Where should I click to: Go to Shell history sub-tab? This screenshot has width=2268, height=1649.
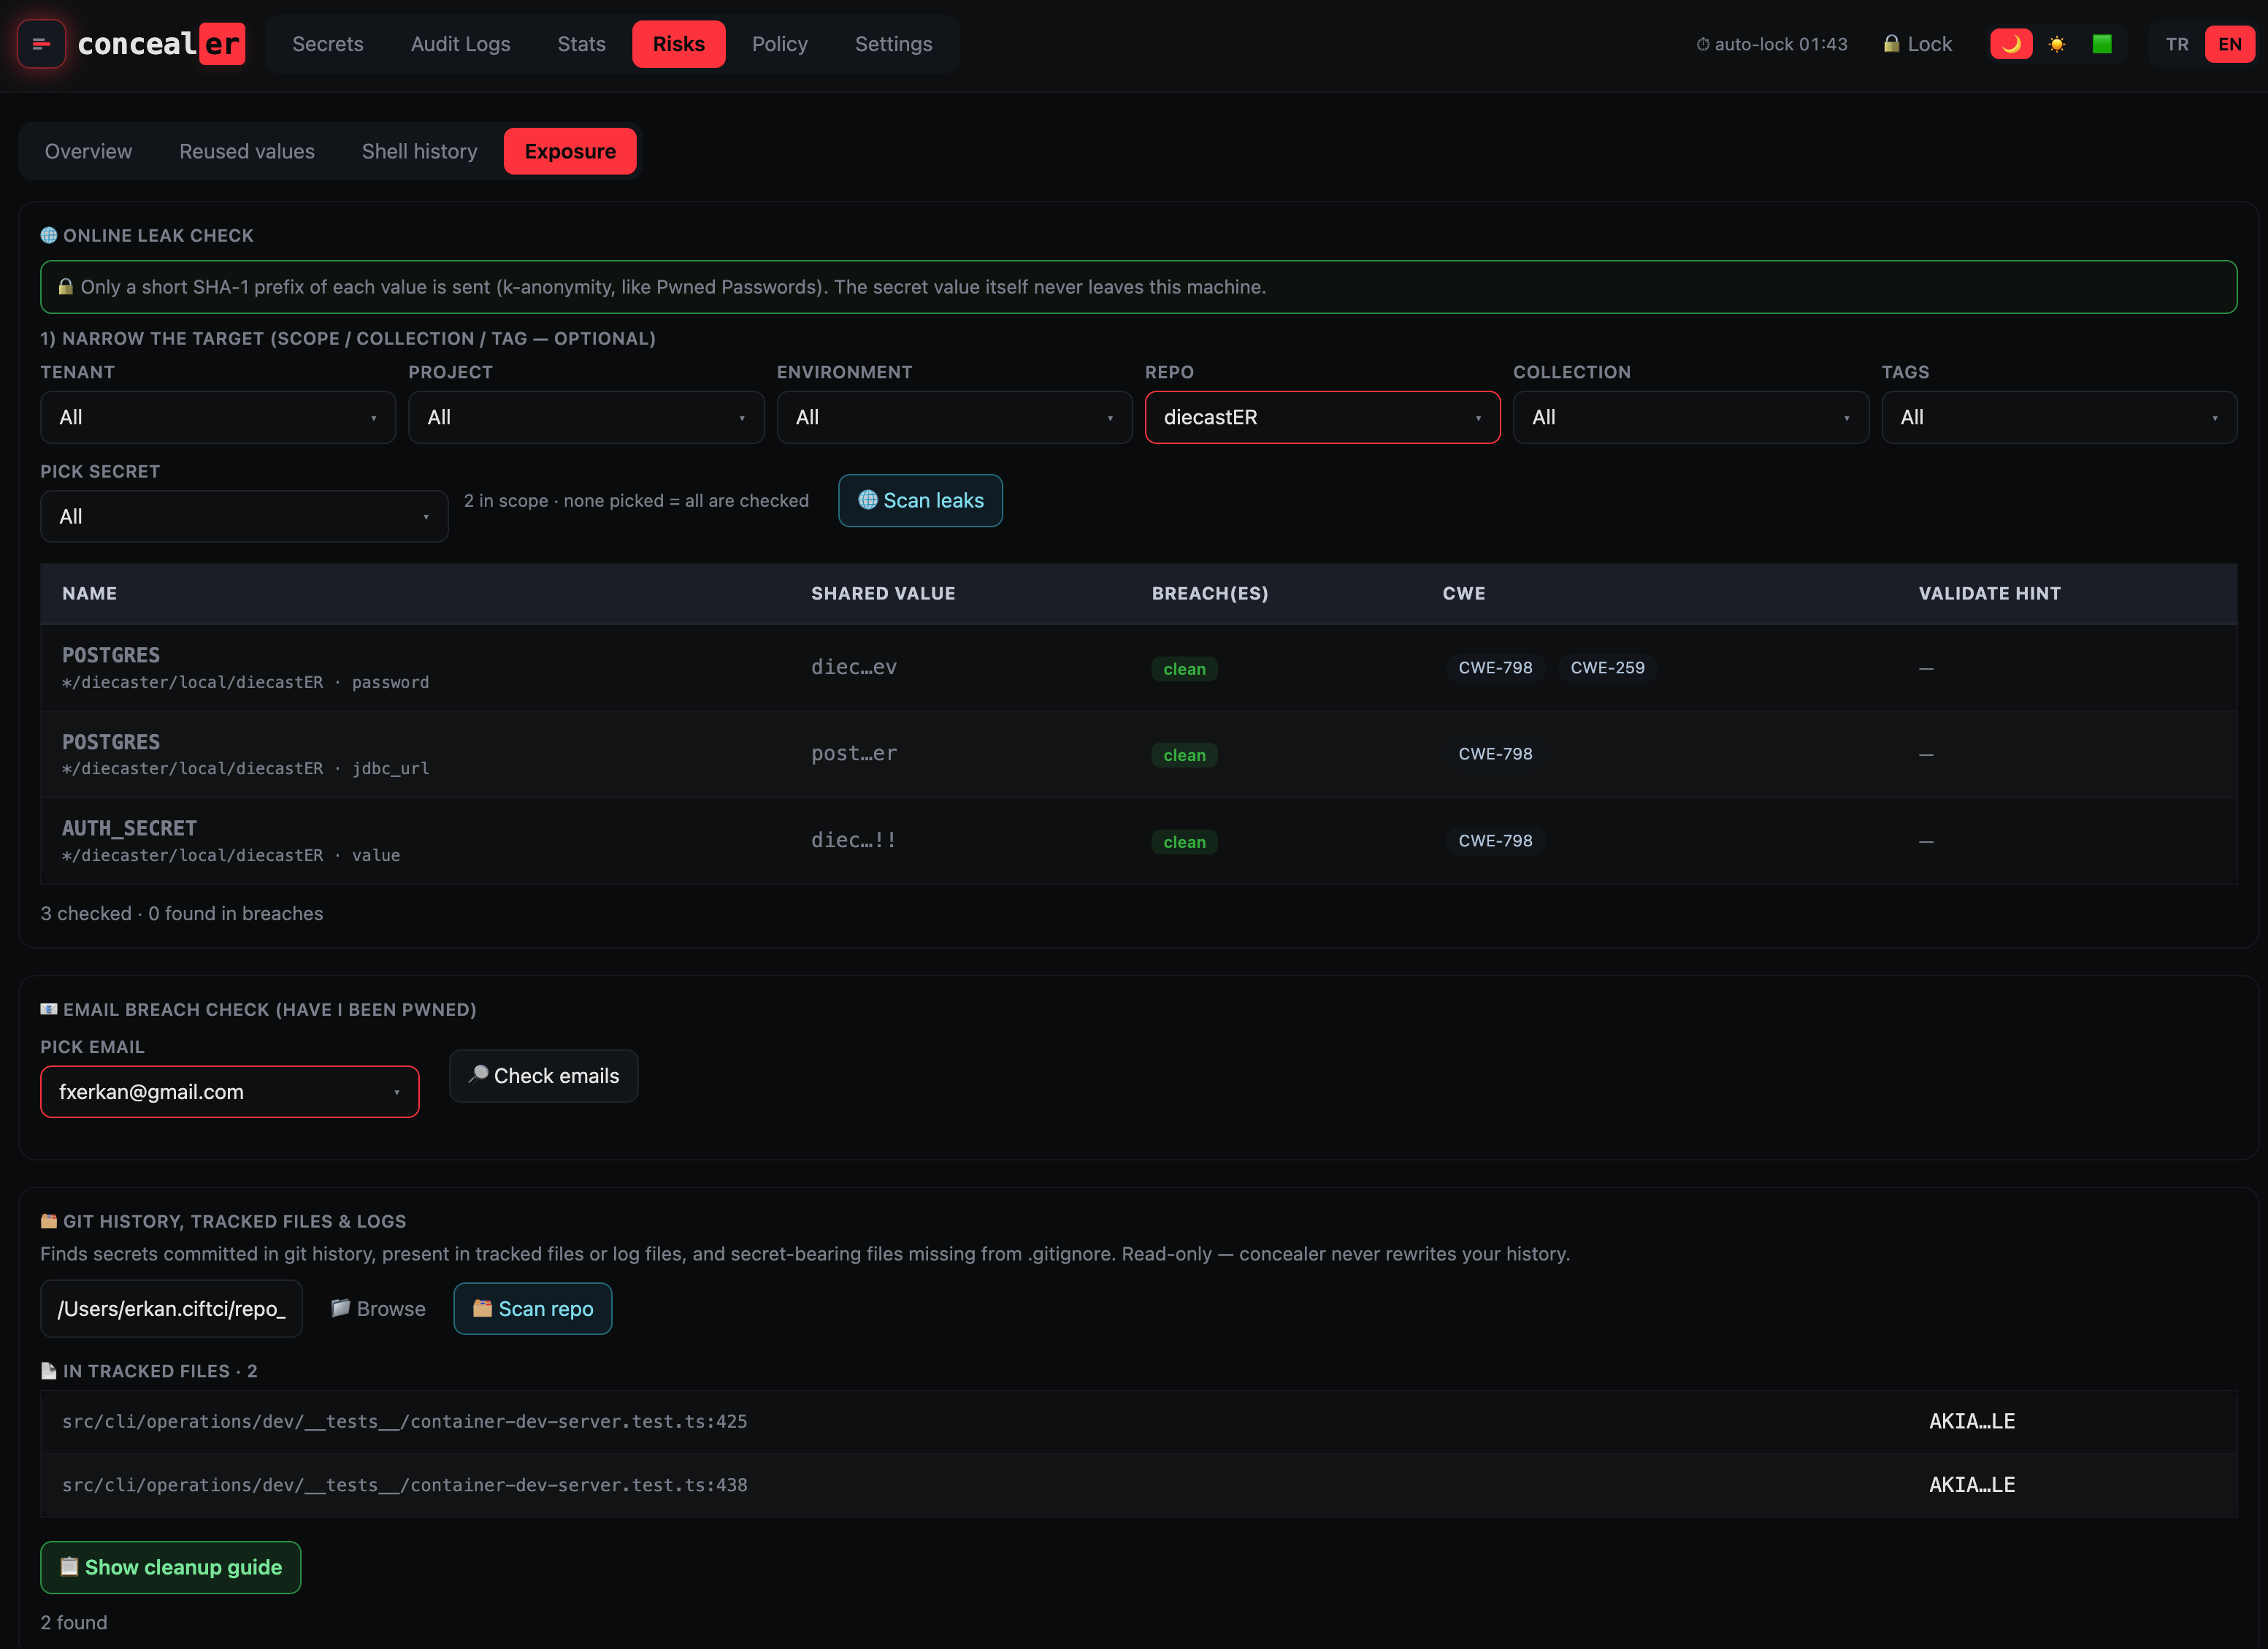419,151
